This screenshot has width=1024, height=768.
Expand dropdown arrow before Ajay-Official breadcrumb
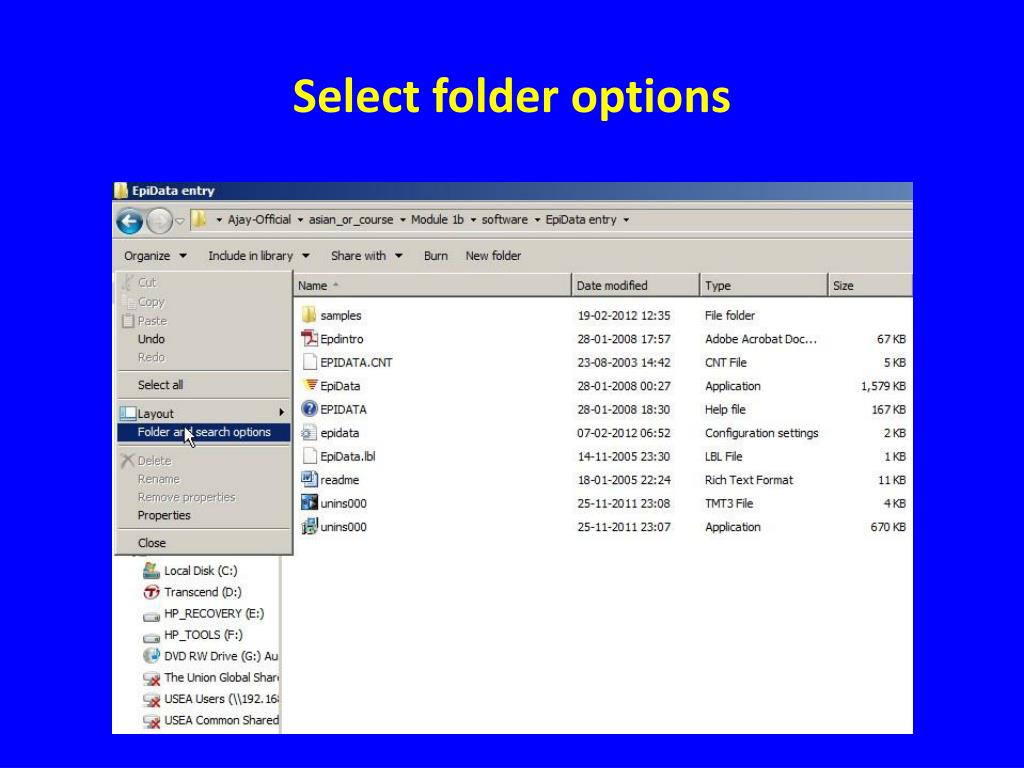point(219,220)
